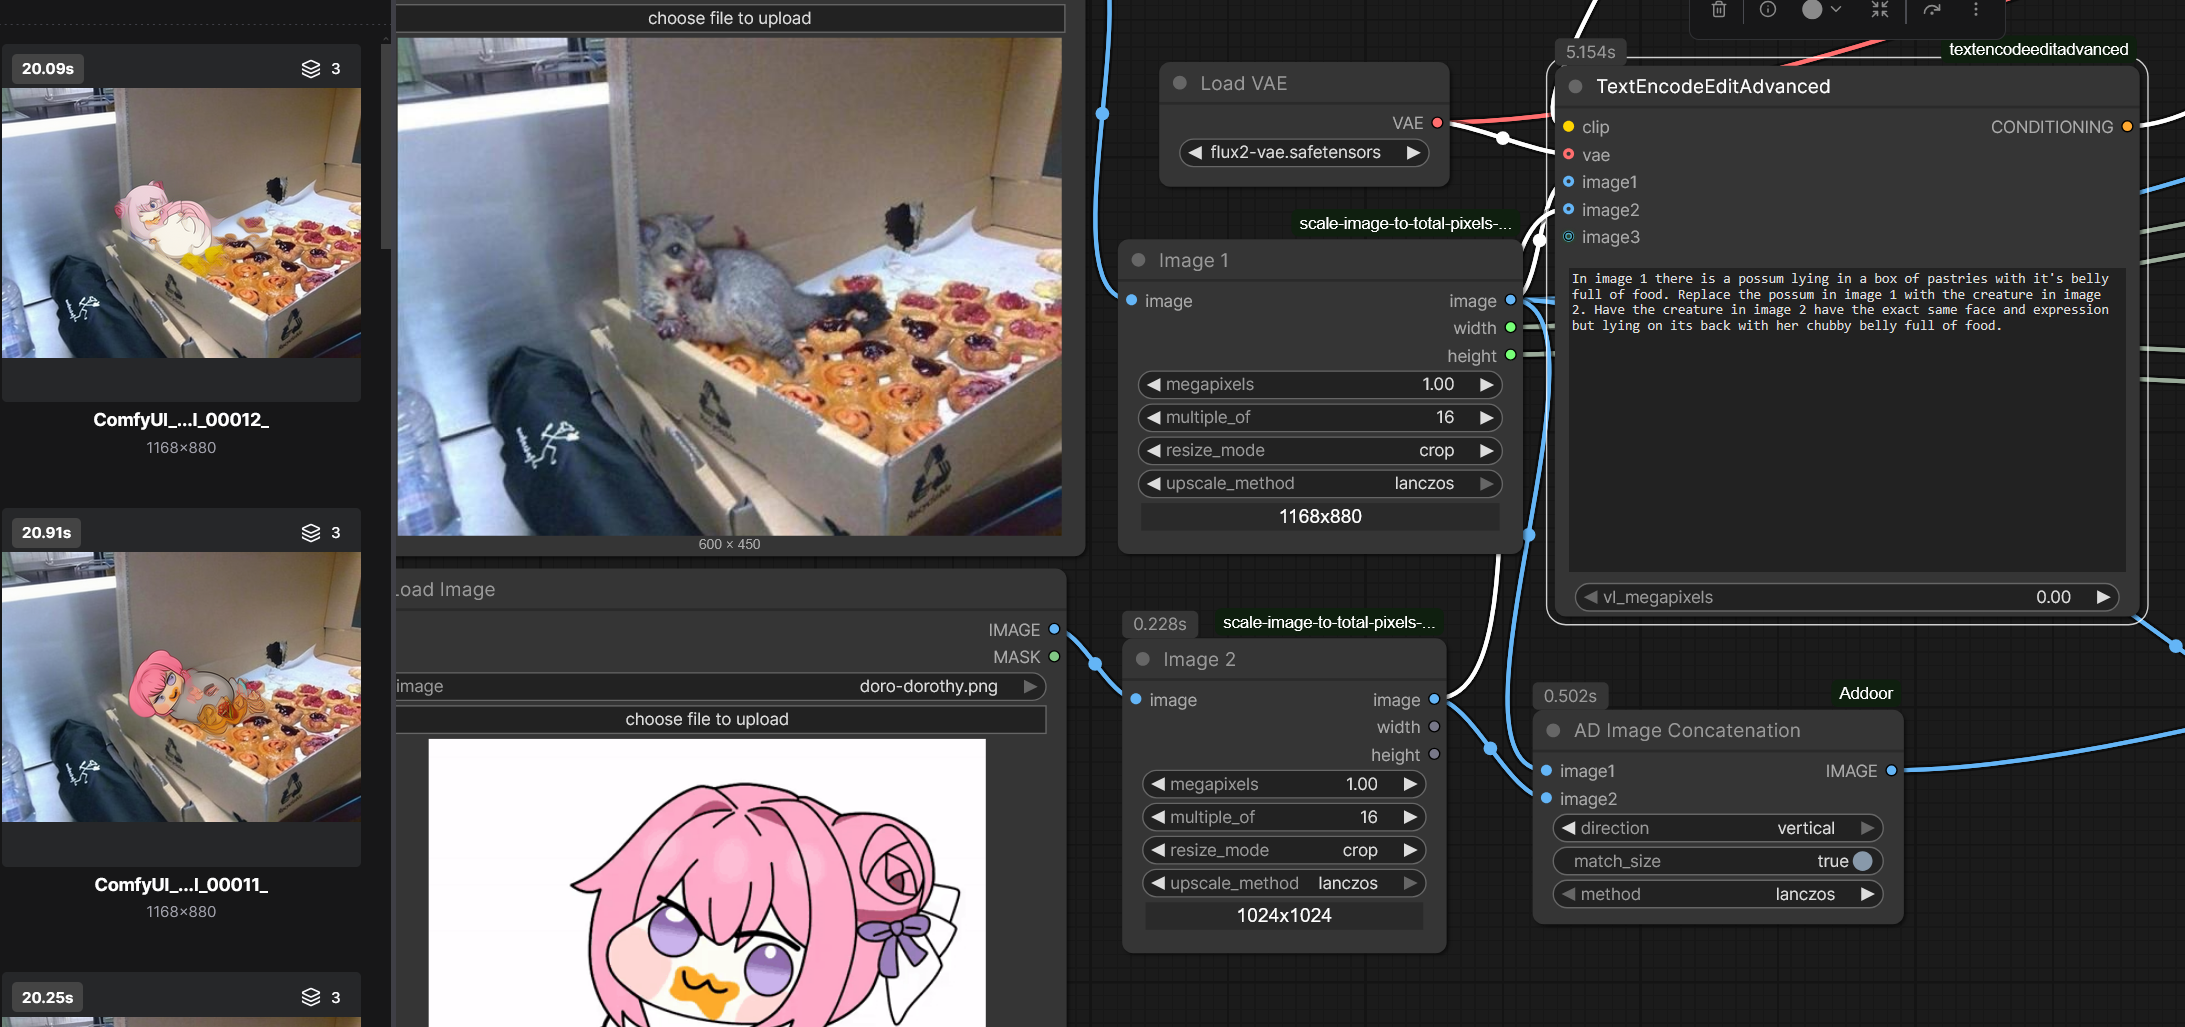Click the possum photo preview in Load Image
This screenshot has width=2185, height=1027.
click(730, 286)
